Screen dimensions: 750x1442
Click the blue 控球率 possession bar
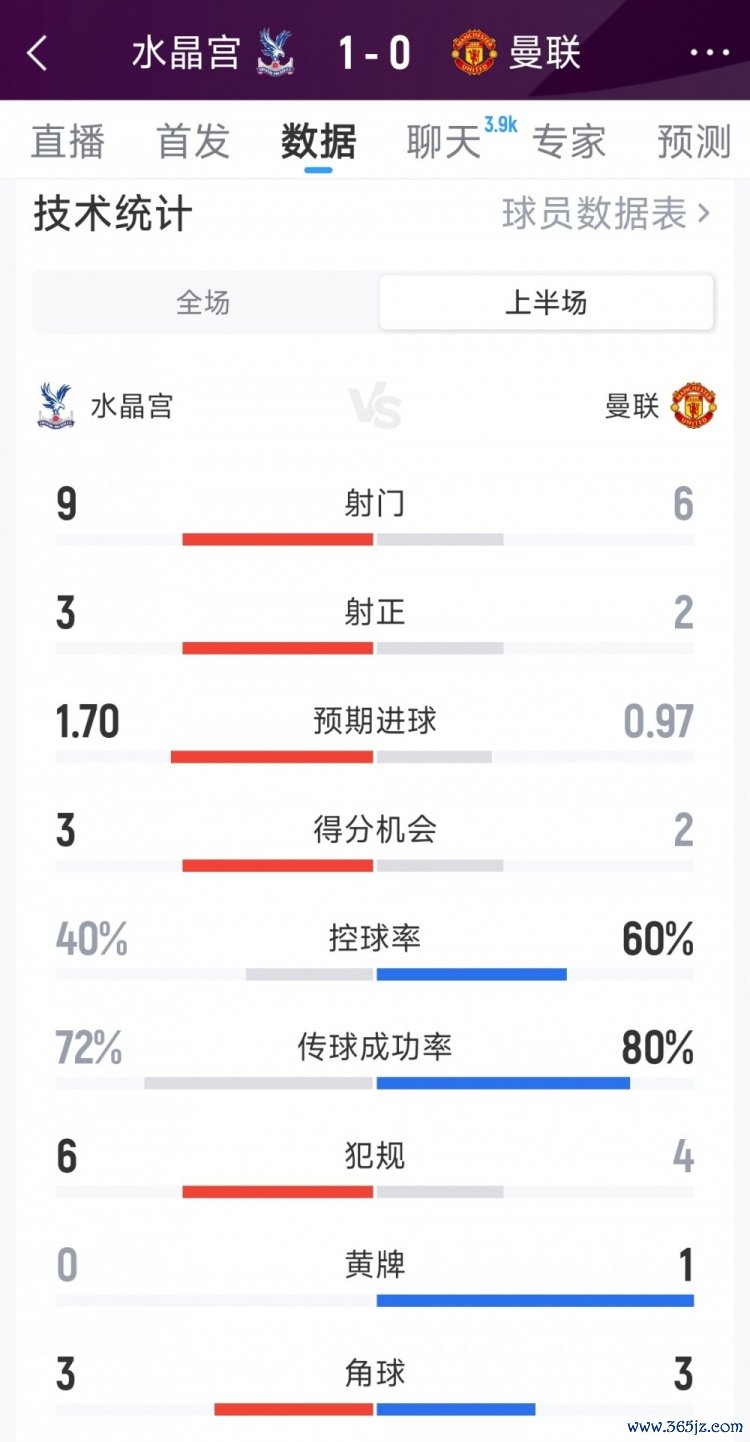click(471, 974)
